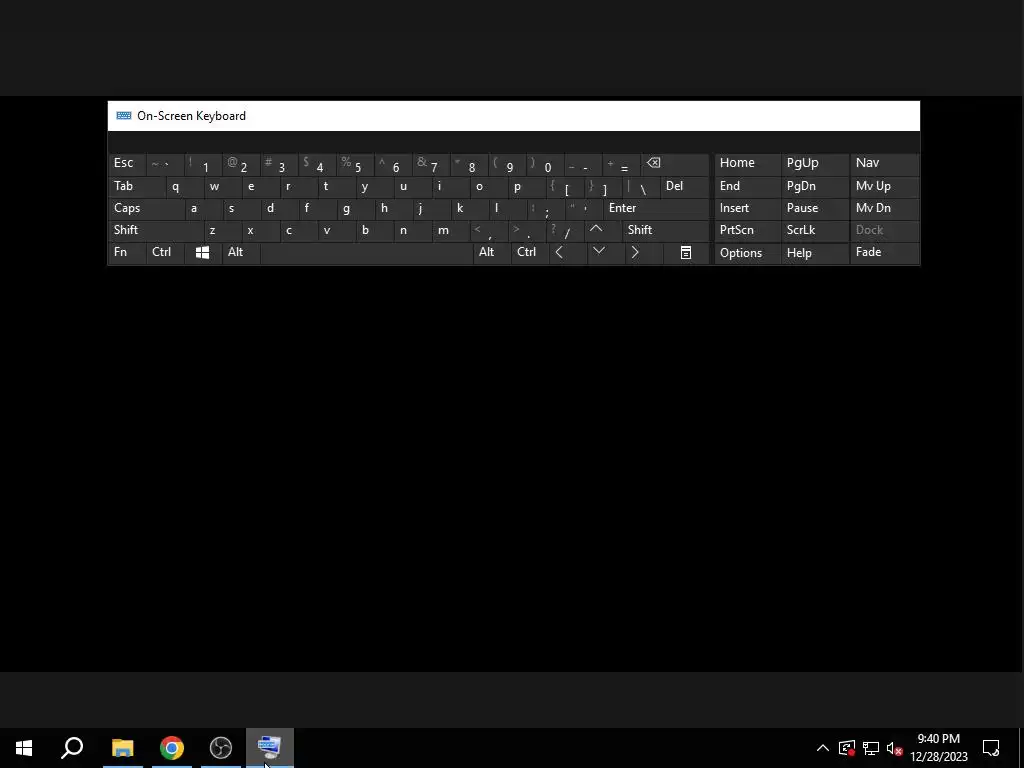1024x768 pixels.
Task: Click the taskbar clock showing 9:40 PM
Action: tap(938, 748)
